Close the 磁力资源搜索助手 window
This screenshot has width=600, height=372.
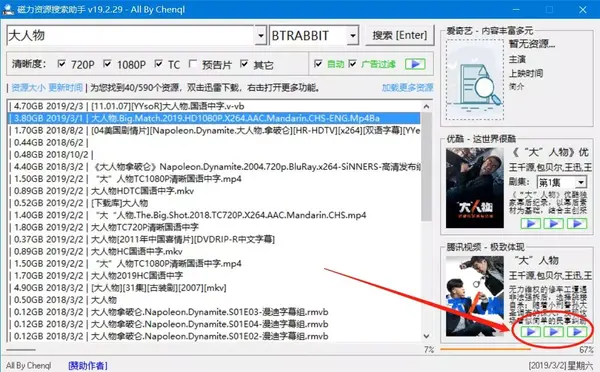click(583, 9)
